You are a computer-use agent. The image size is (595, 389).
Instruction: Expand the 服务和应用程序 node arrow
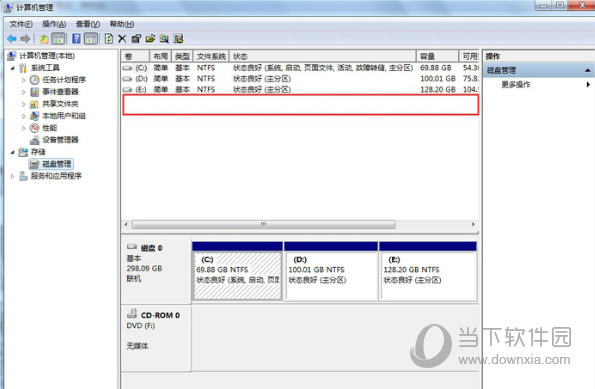click(13, 176)
